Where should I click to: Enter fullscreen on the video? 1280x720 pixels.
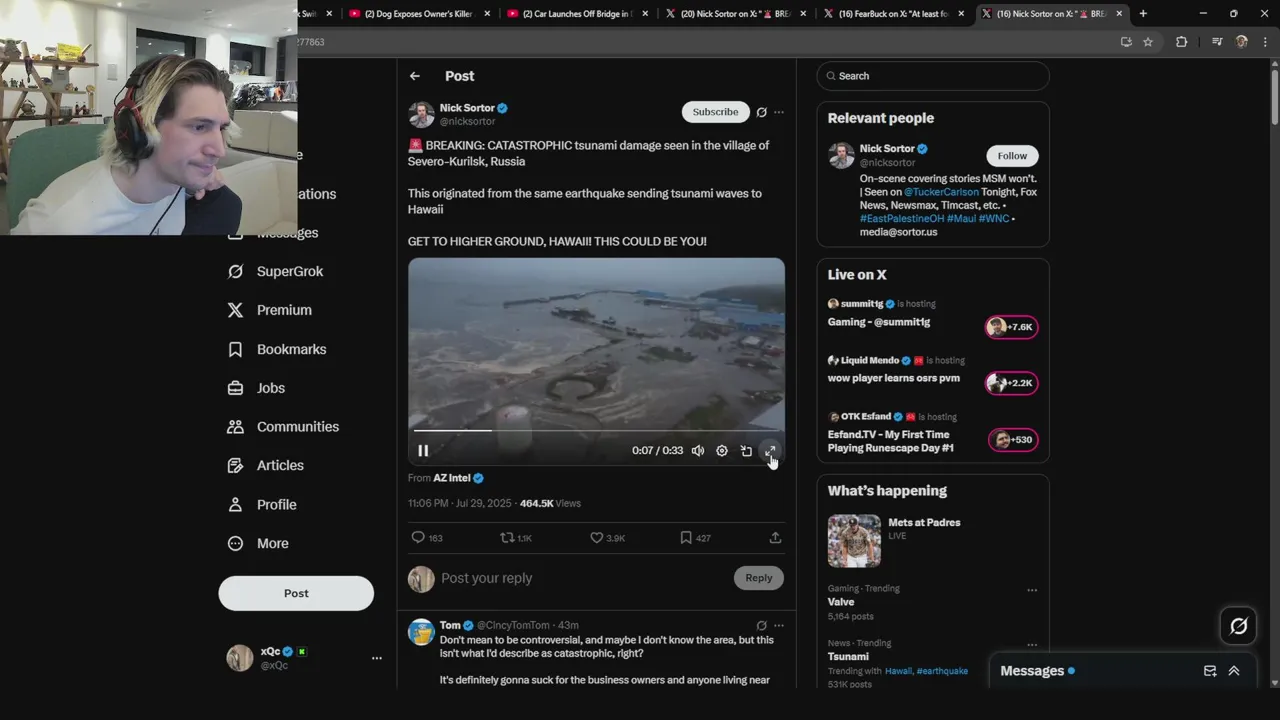(770, 451)
